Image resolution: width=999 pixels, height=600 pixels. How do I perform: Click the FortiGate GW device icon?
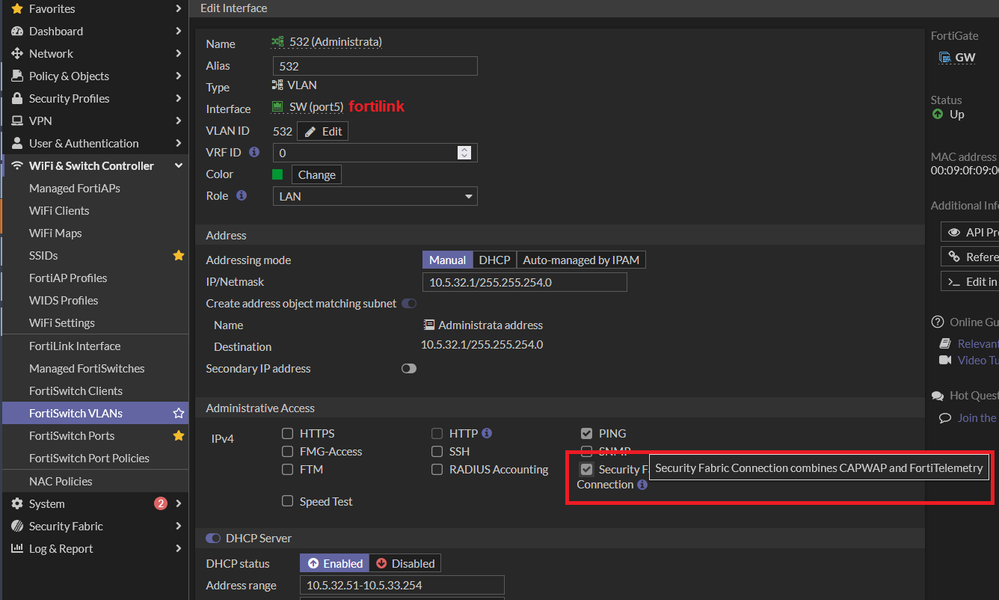coord(944,57)
